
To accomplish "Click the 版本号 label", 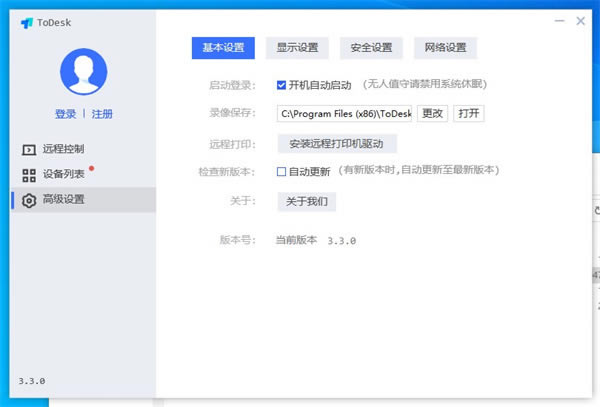I will 238,240.
